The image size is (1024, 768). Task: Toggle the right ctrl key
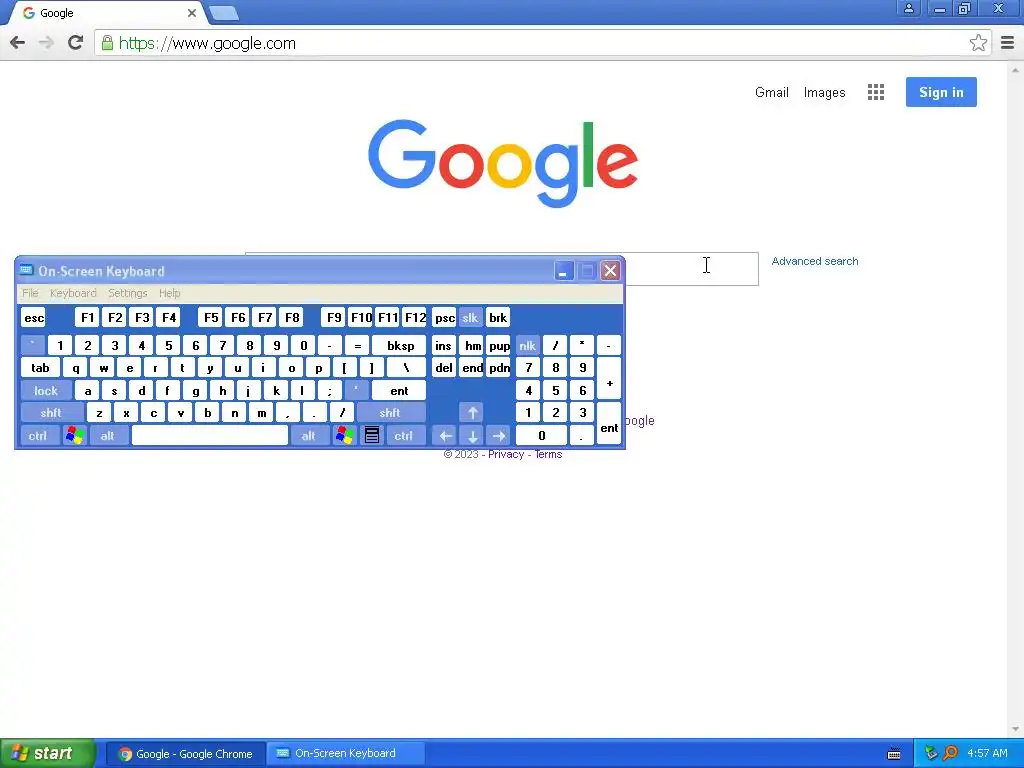click(x=404, y=436)
